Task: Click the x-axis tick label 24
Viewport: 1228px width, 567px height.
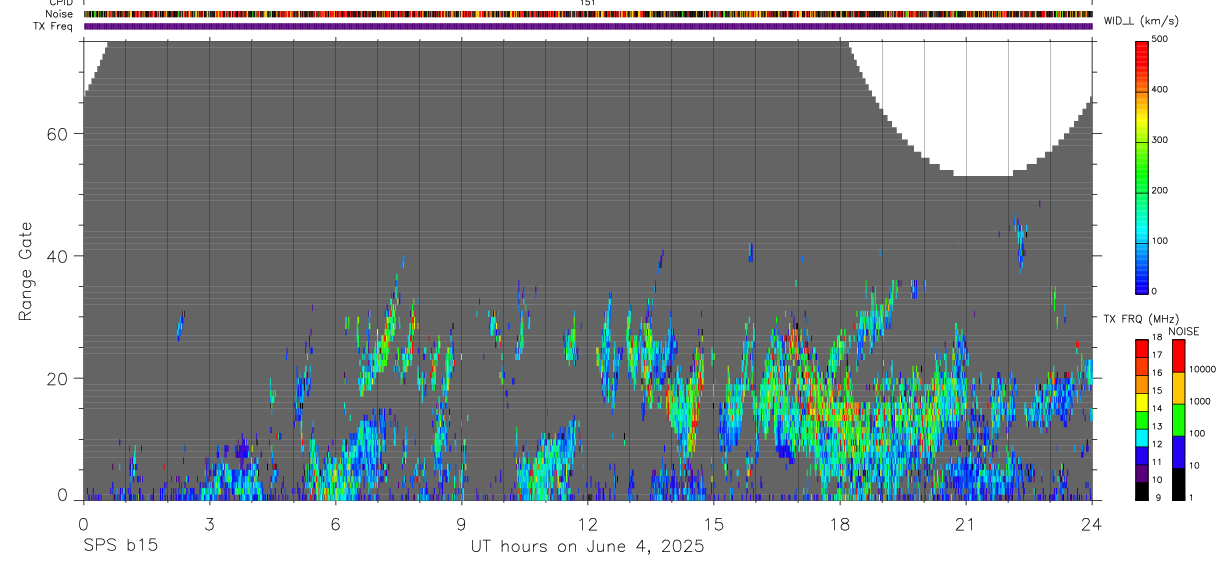Action: pyautogui.click(x=1091, y=524)
